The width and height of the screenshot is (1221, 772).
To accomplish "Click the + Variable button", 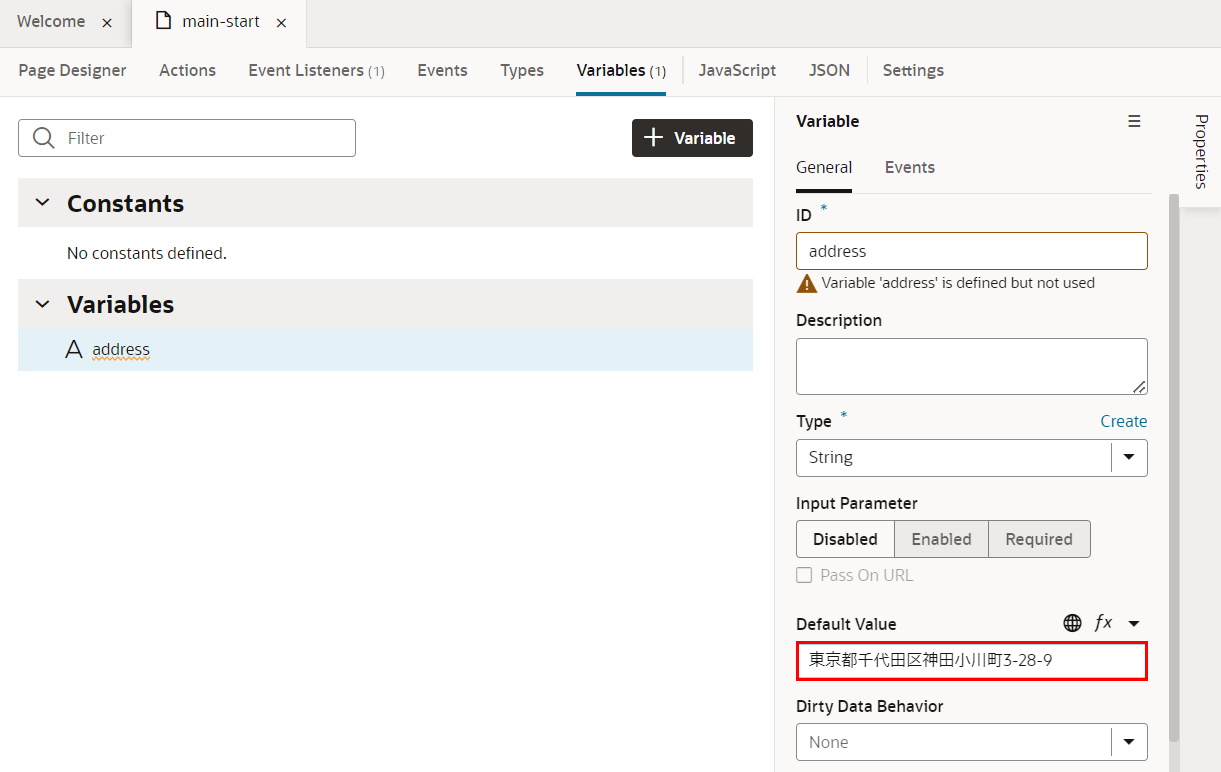I will tap(692, 138).
